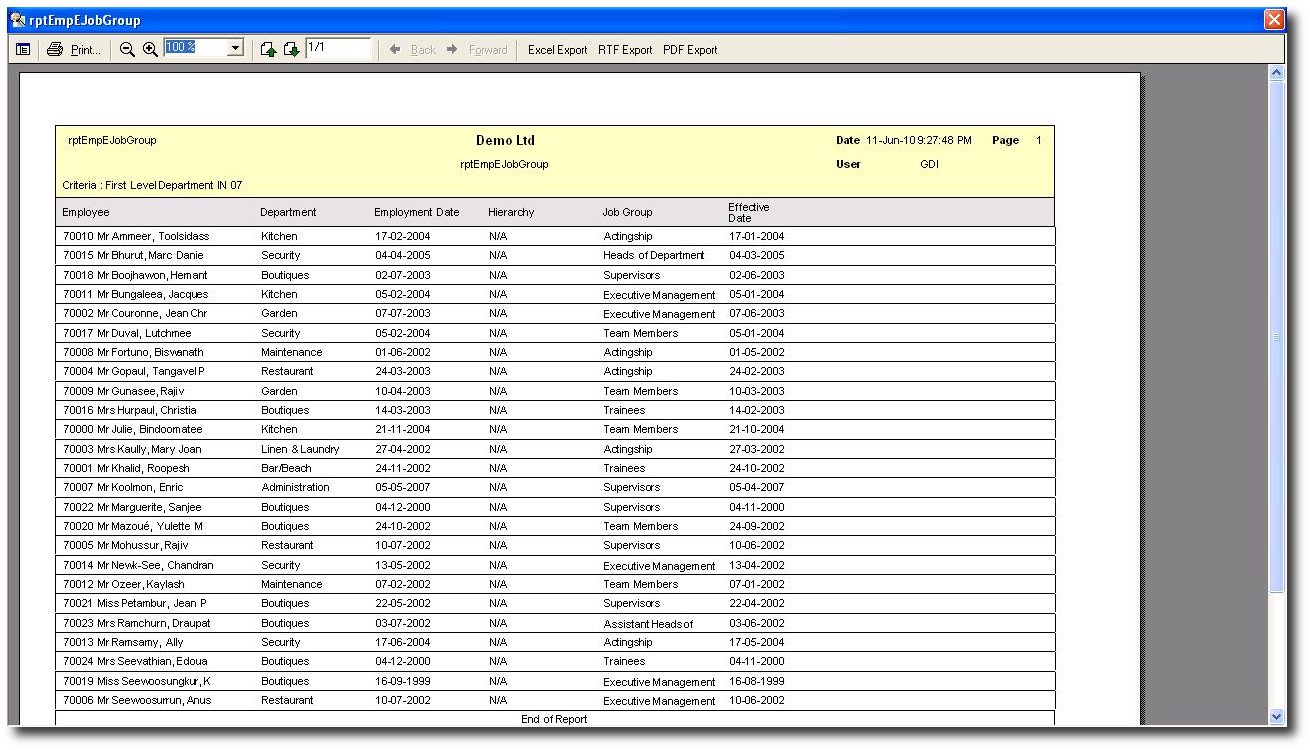Image resolution: width=1310 pixels, height=750 pixels.
Task: Click the PDF Export button
Action: 689,50
